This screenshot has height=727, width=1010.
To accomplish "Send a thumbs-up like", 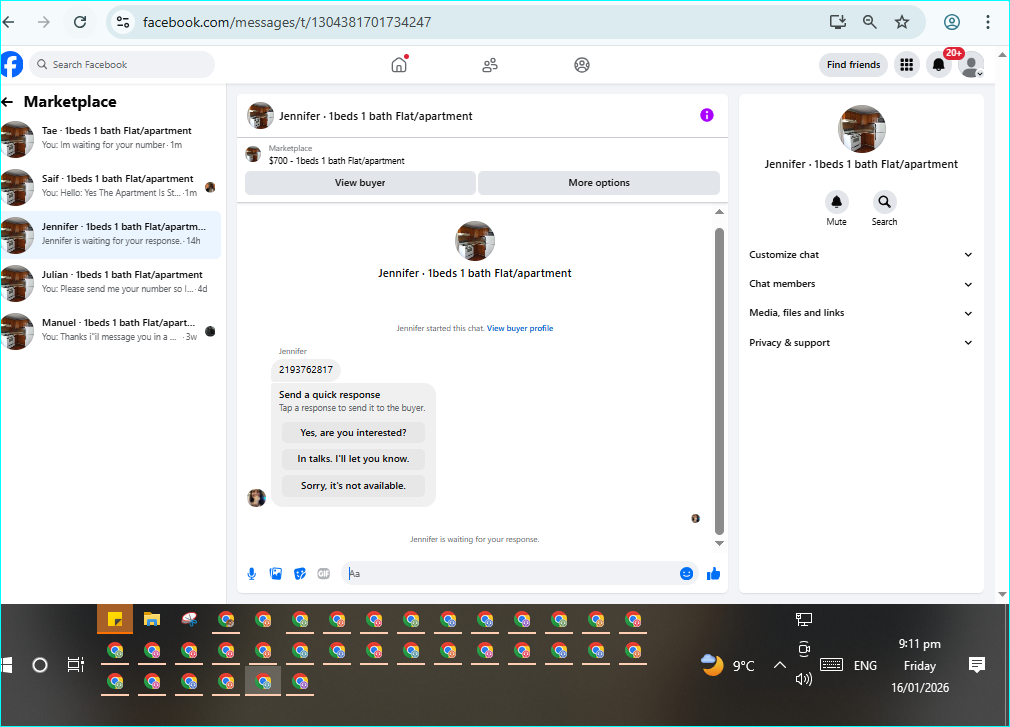I will 713,574.
